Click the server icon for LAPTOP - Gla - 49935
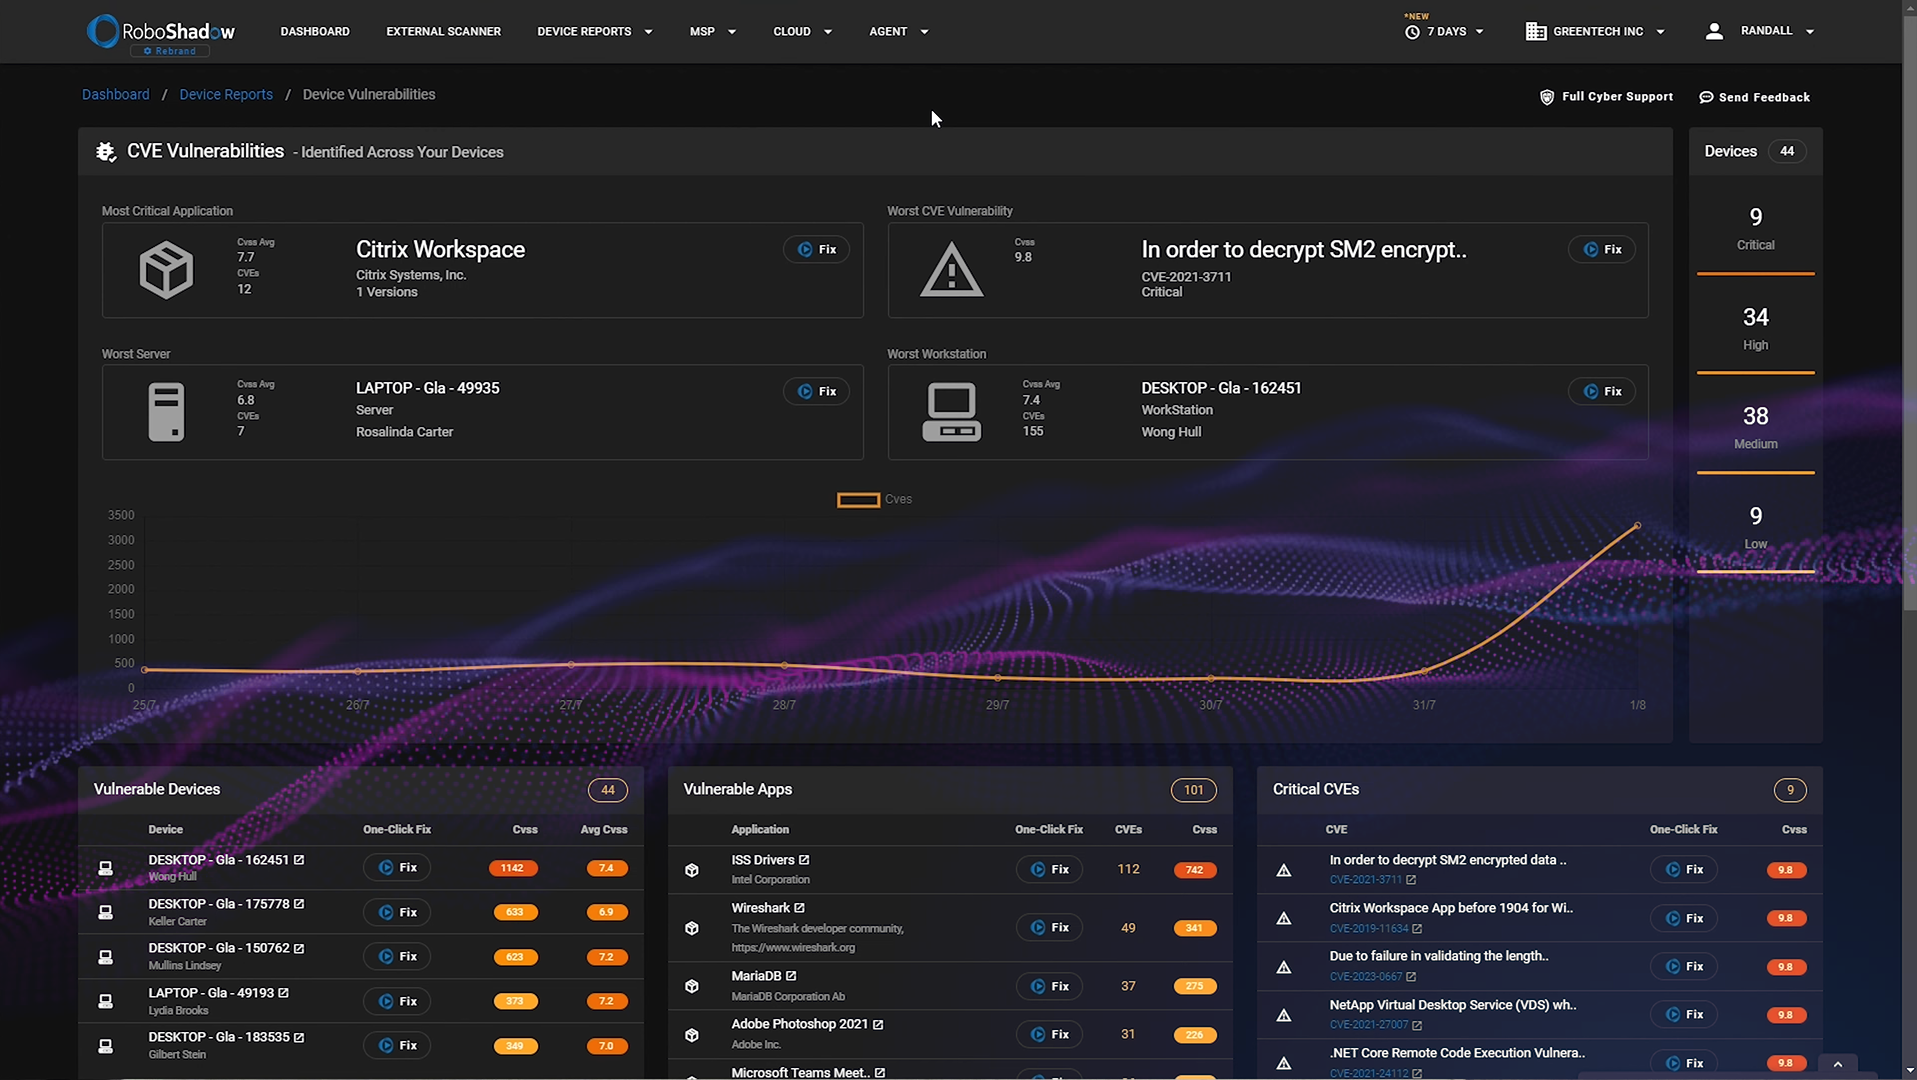 click(x=167, y=411)
